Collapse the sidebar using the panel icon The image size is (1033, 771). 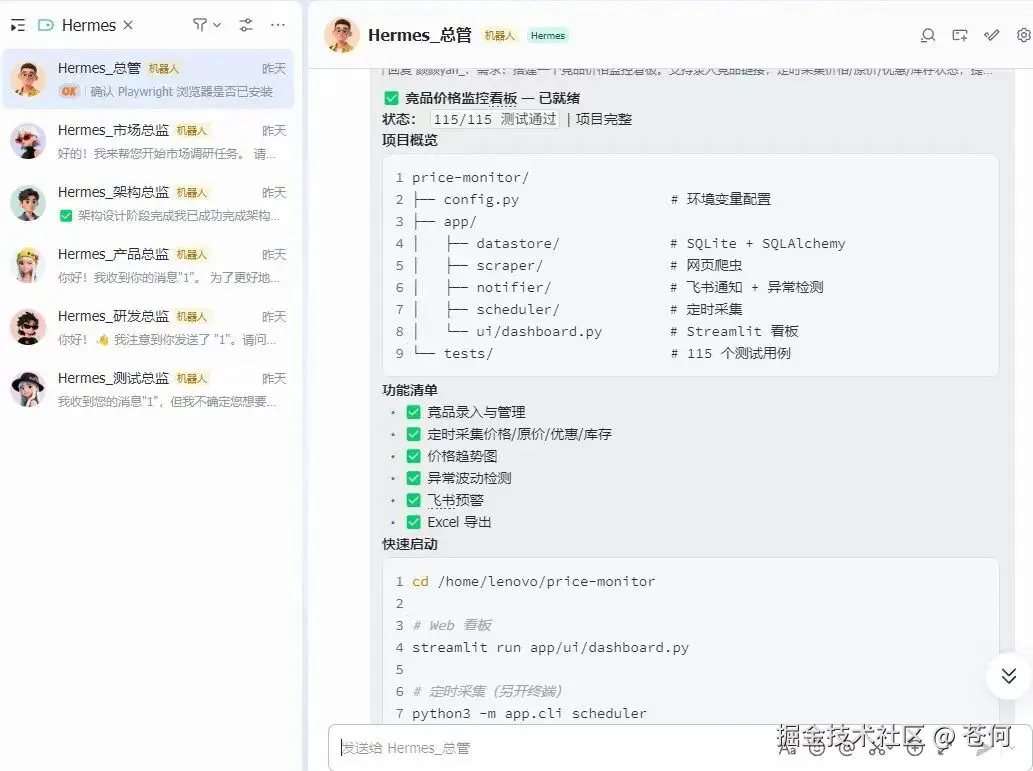16,24
